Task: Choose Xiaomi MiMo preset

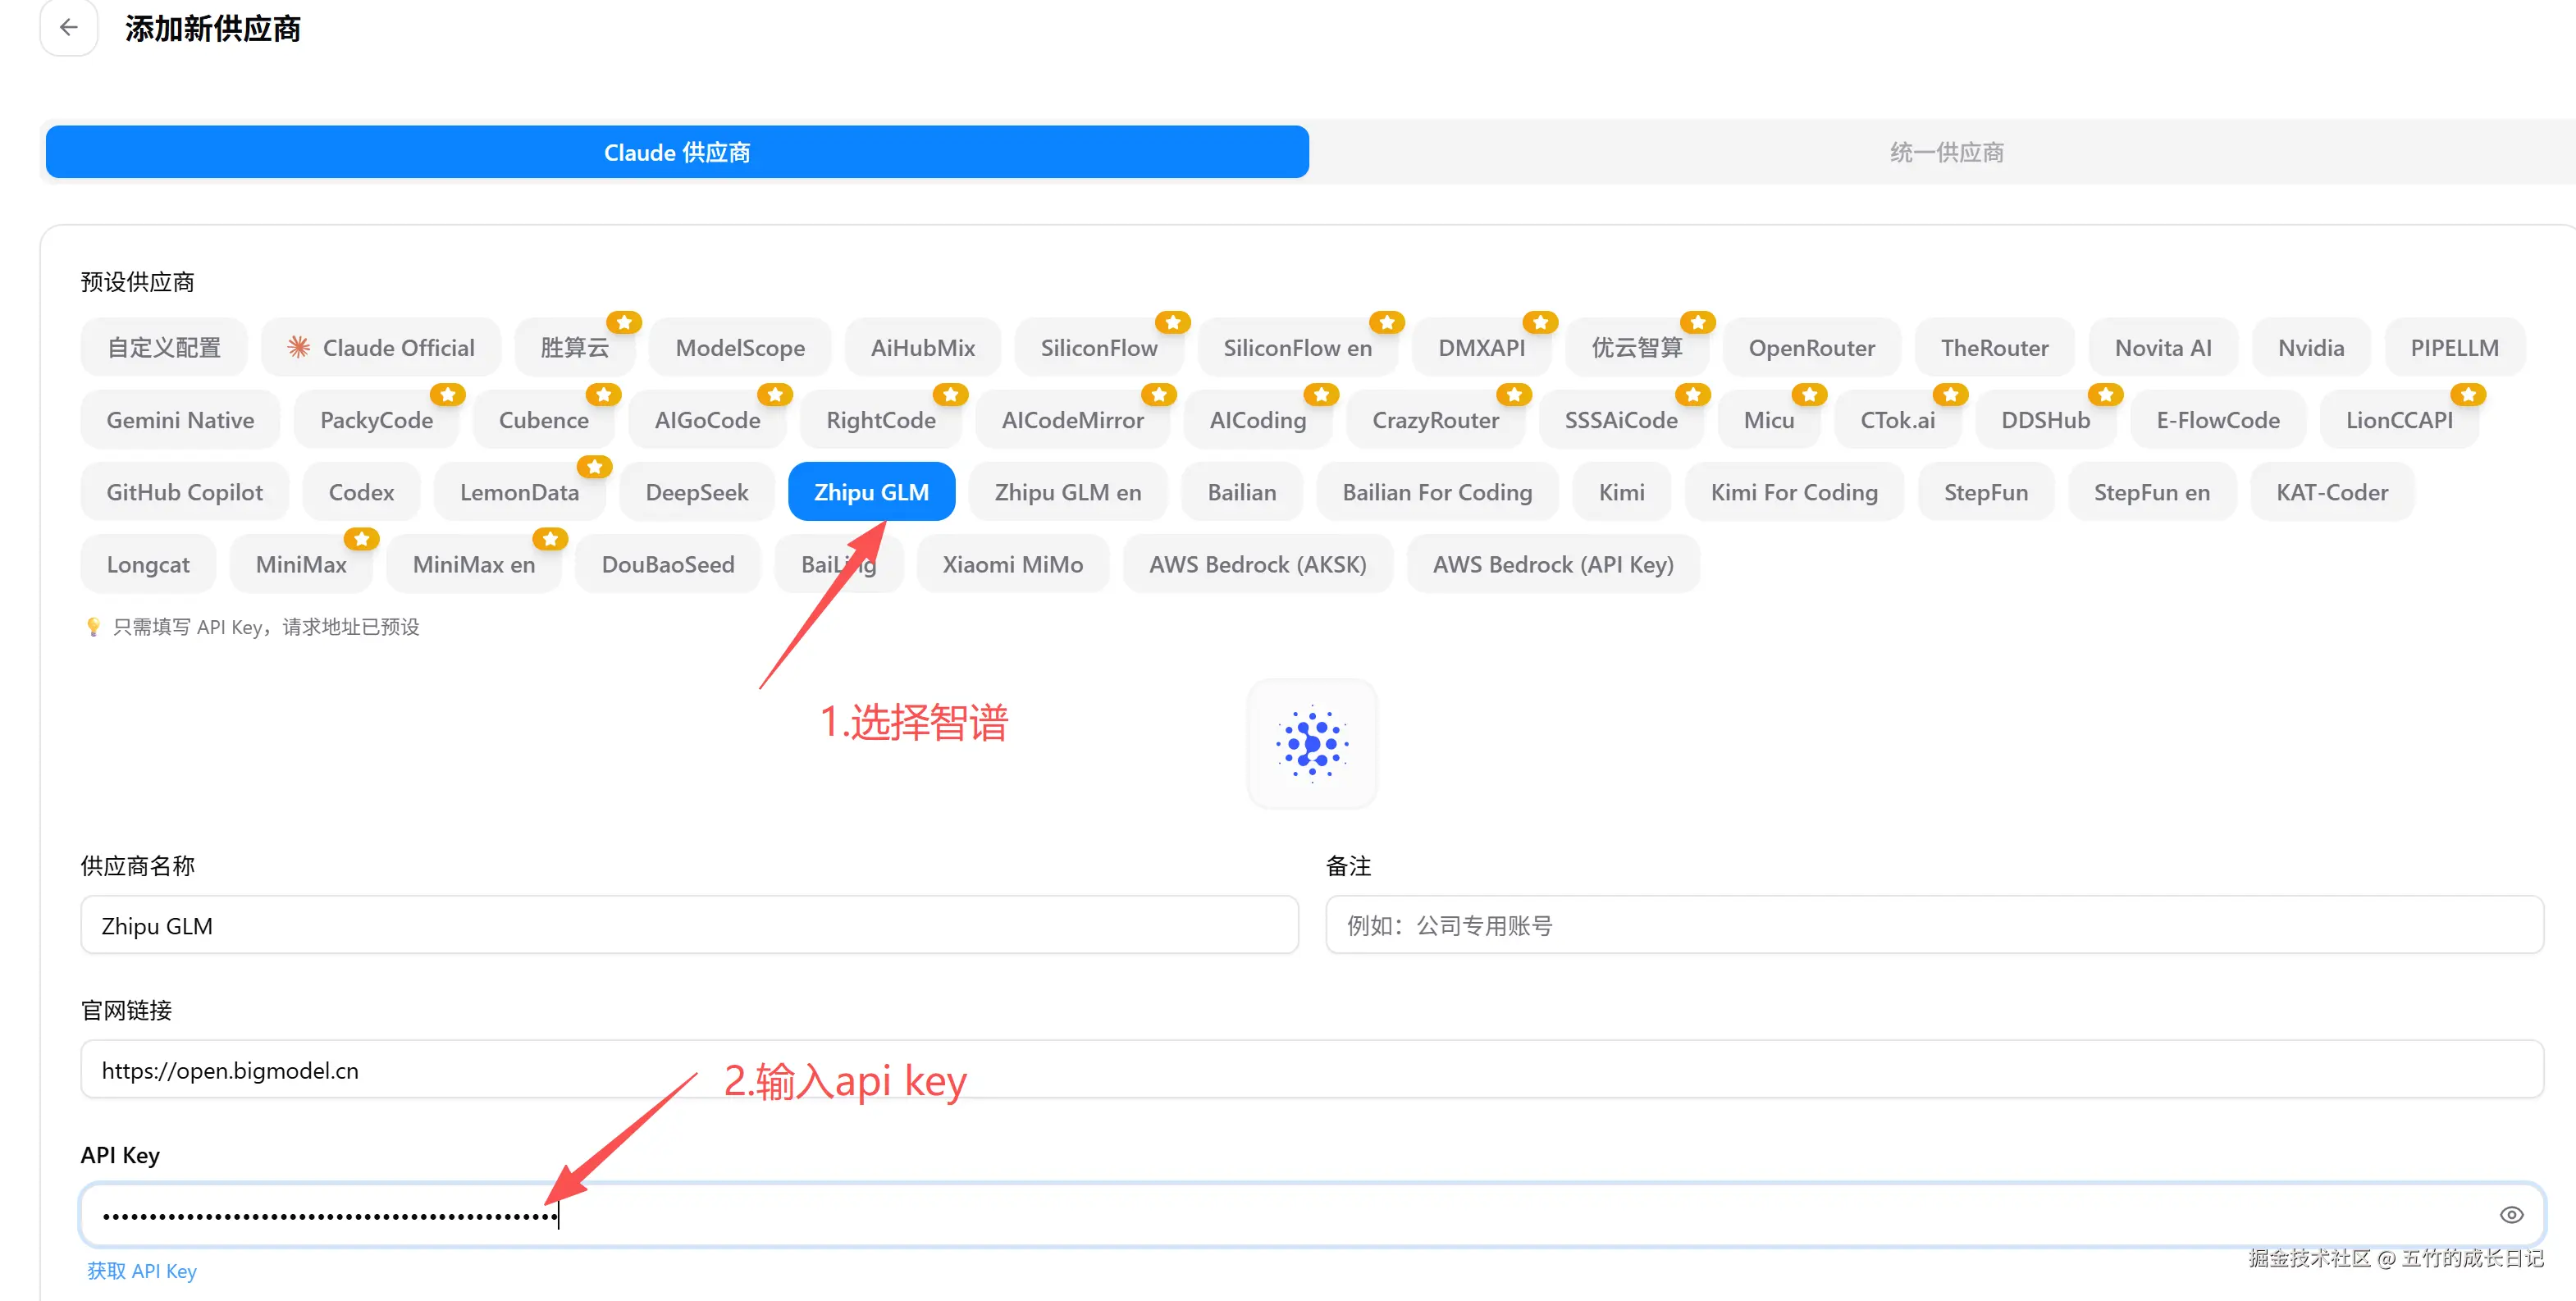Action: (x=1013, y=564)
